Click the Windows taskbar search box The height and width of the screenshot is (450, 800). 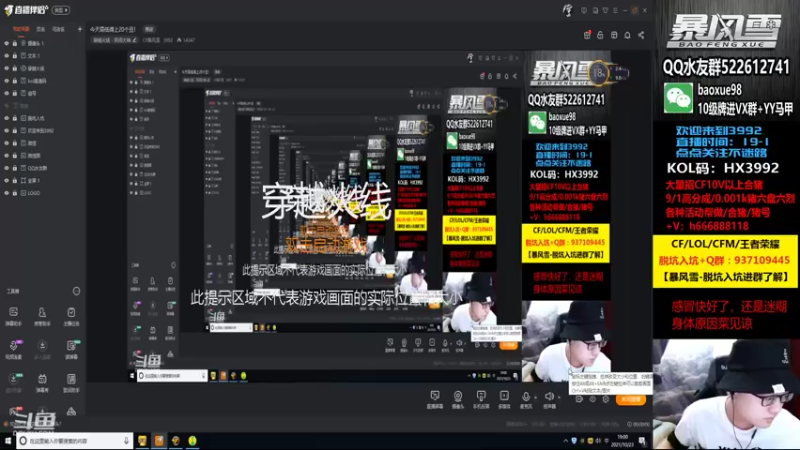tap(74, 440)
